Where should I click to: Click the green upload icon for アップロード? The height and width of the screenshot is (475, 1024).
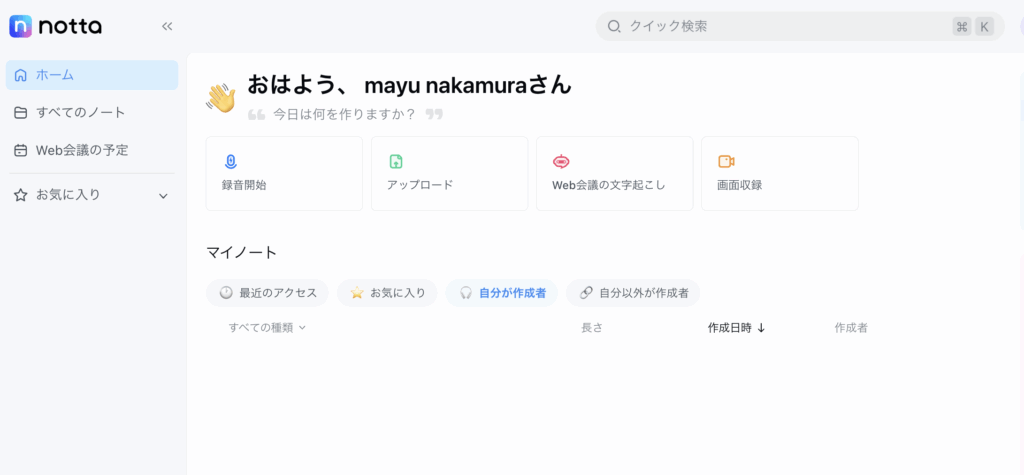pos(396,161)
